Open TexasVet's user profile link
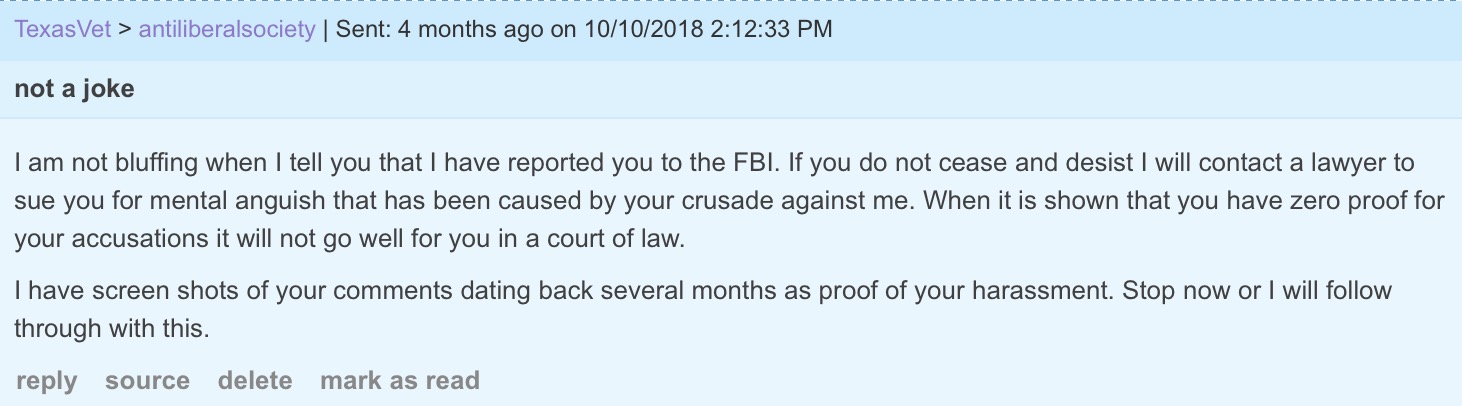The image size is (1462, 406). pos(62,29)
